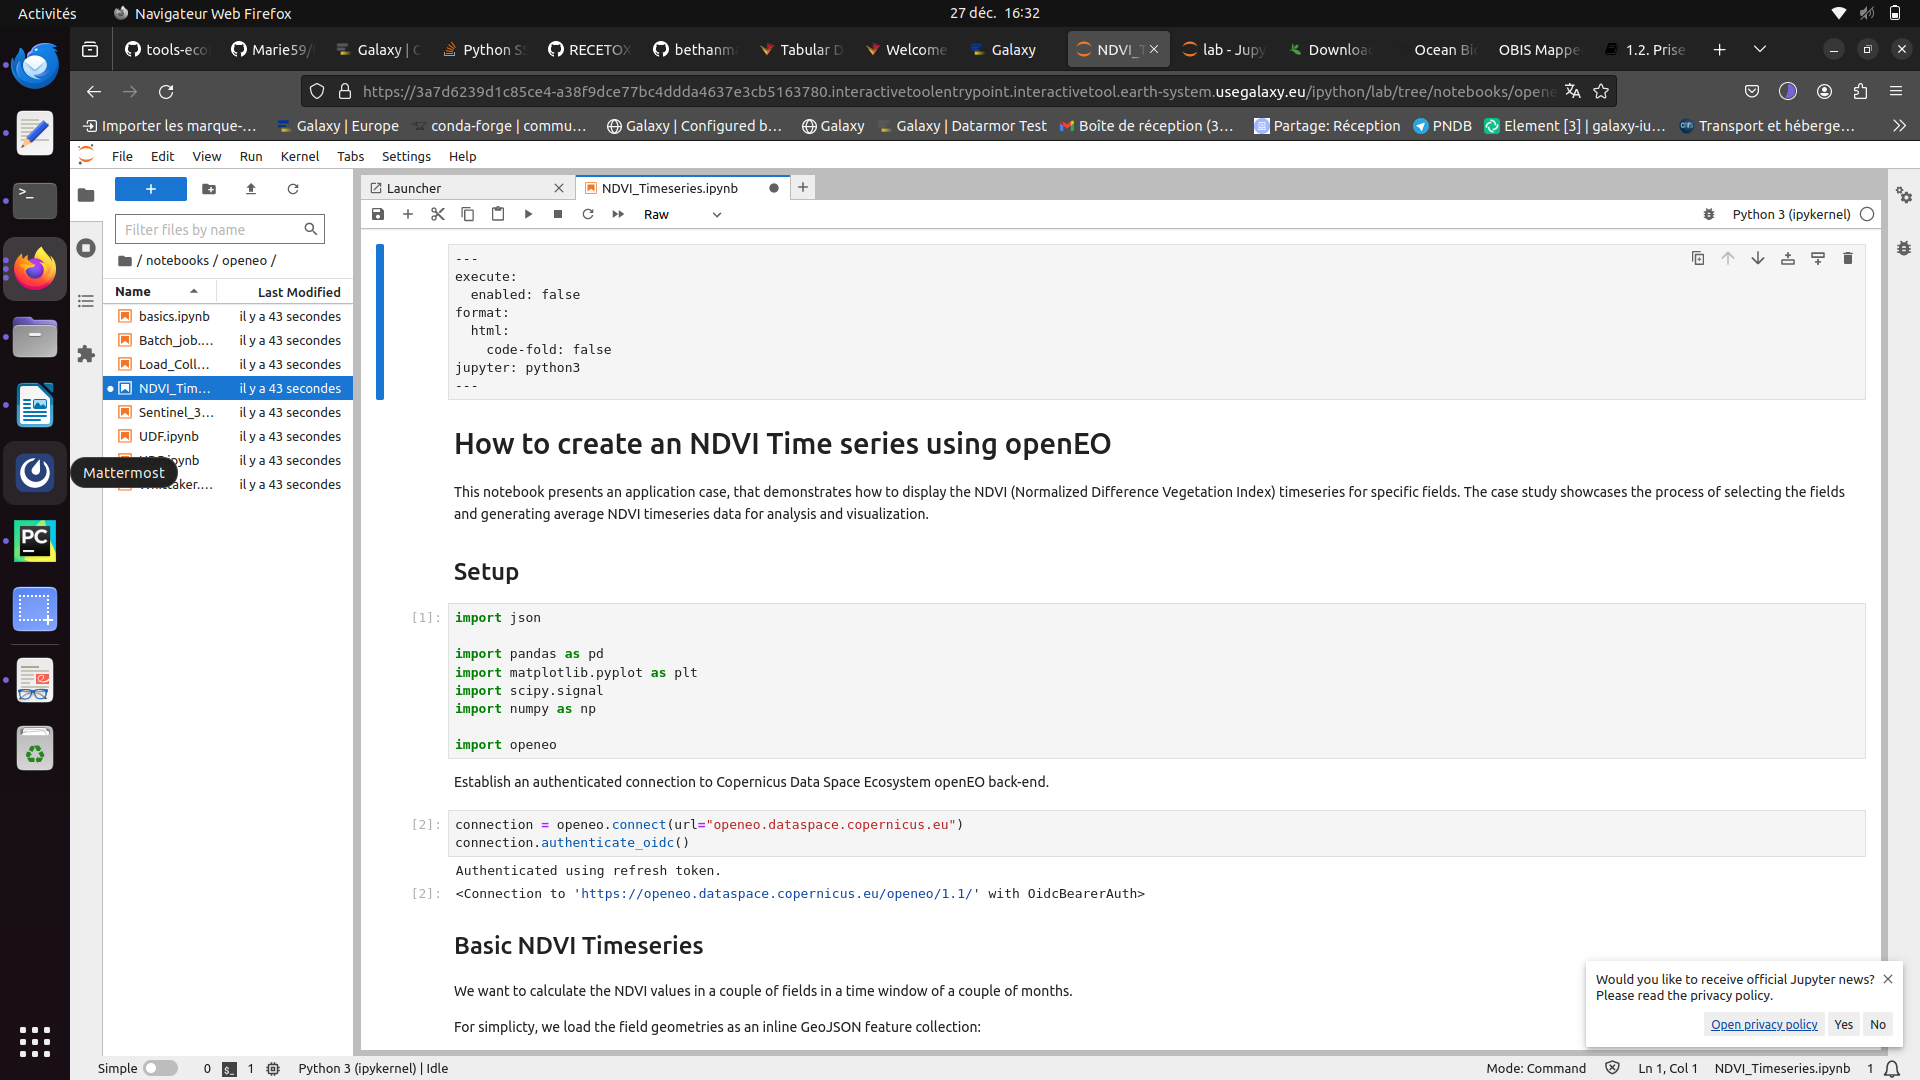
Task: Open the debugger panel in right sidebar
Action: (x=1904, y=248)
